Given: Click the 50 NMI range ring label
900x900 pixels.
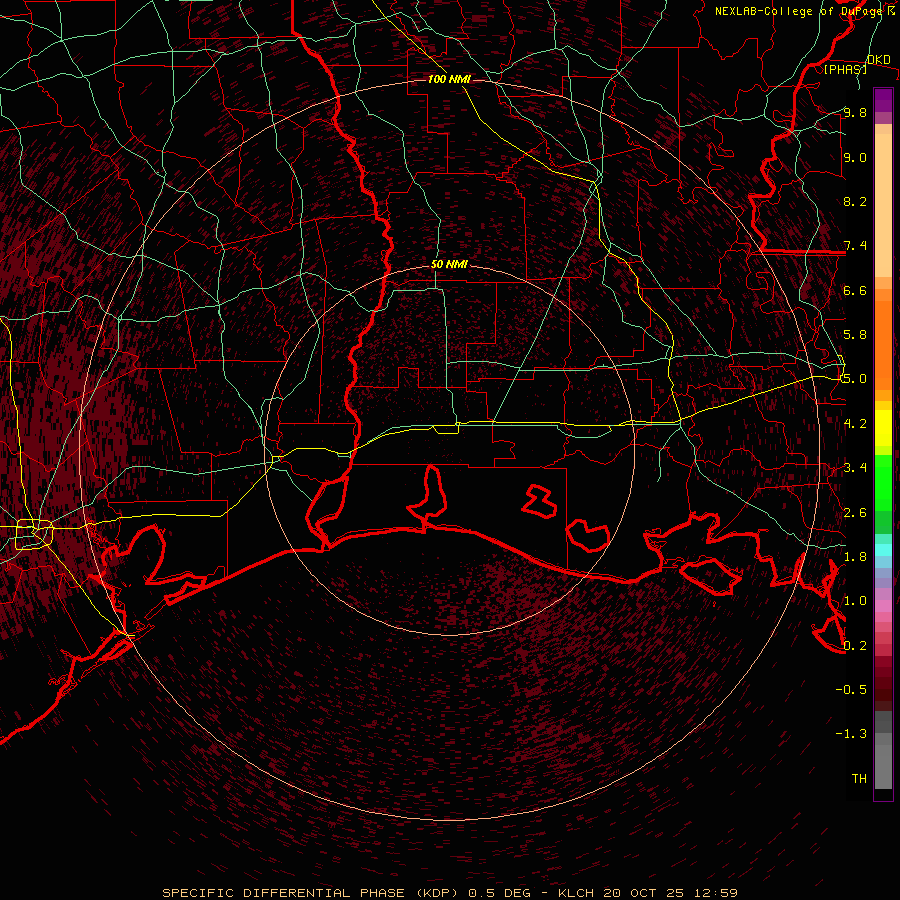Looking at the screenshot, I should point(449,265).
